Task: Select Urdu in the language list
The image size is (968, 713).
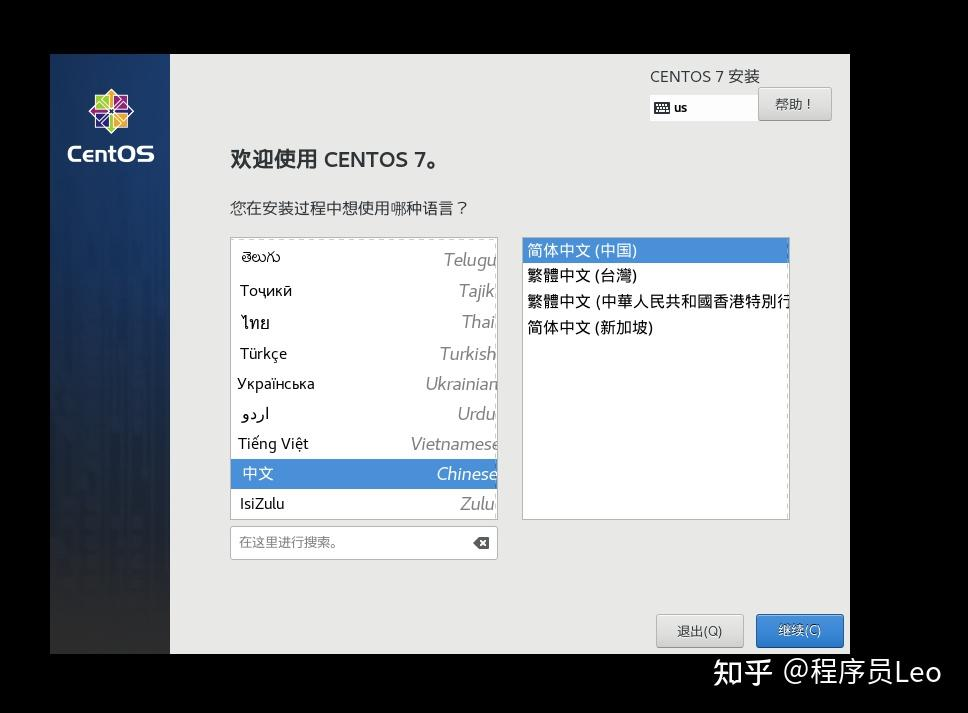Action: [364, 414]
